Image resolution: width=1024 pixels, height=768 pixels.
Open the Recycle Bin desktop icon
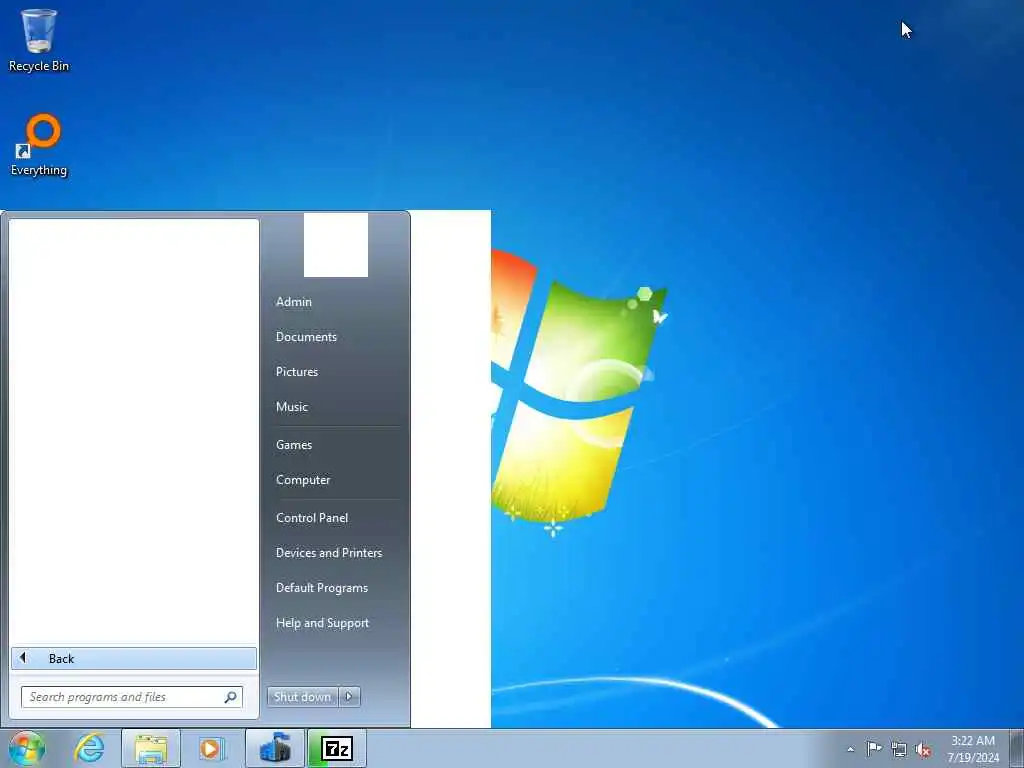(39, 40)
